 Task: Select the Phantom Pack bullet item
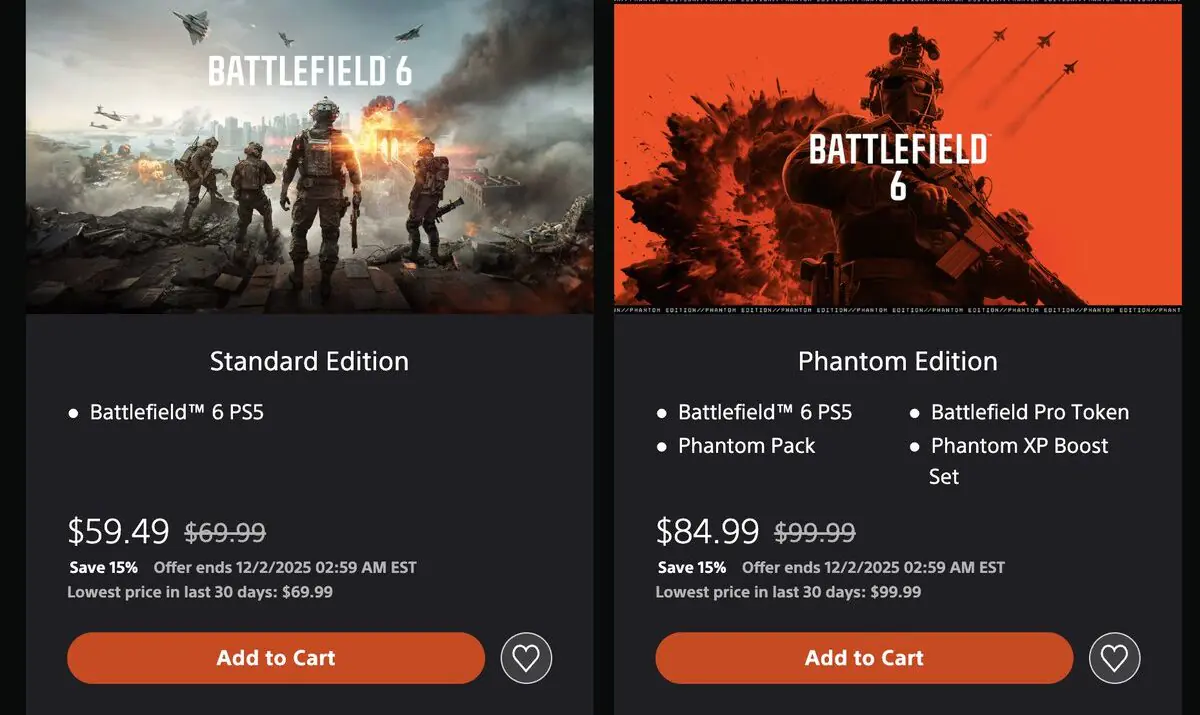(x=746, y=445)
